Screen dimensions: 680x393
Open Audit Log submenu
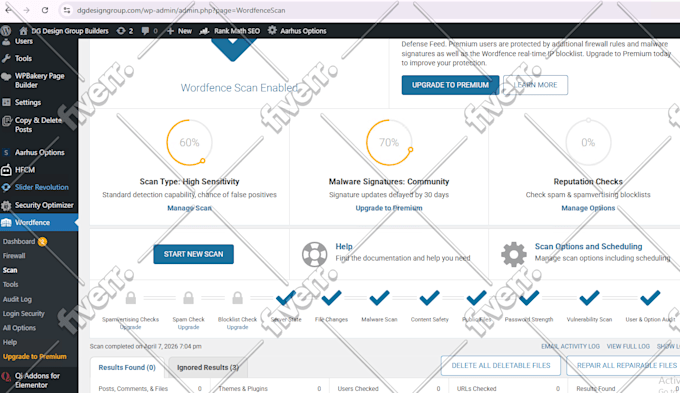click(x=17, y=299)
